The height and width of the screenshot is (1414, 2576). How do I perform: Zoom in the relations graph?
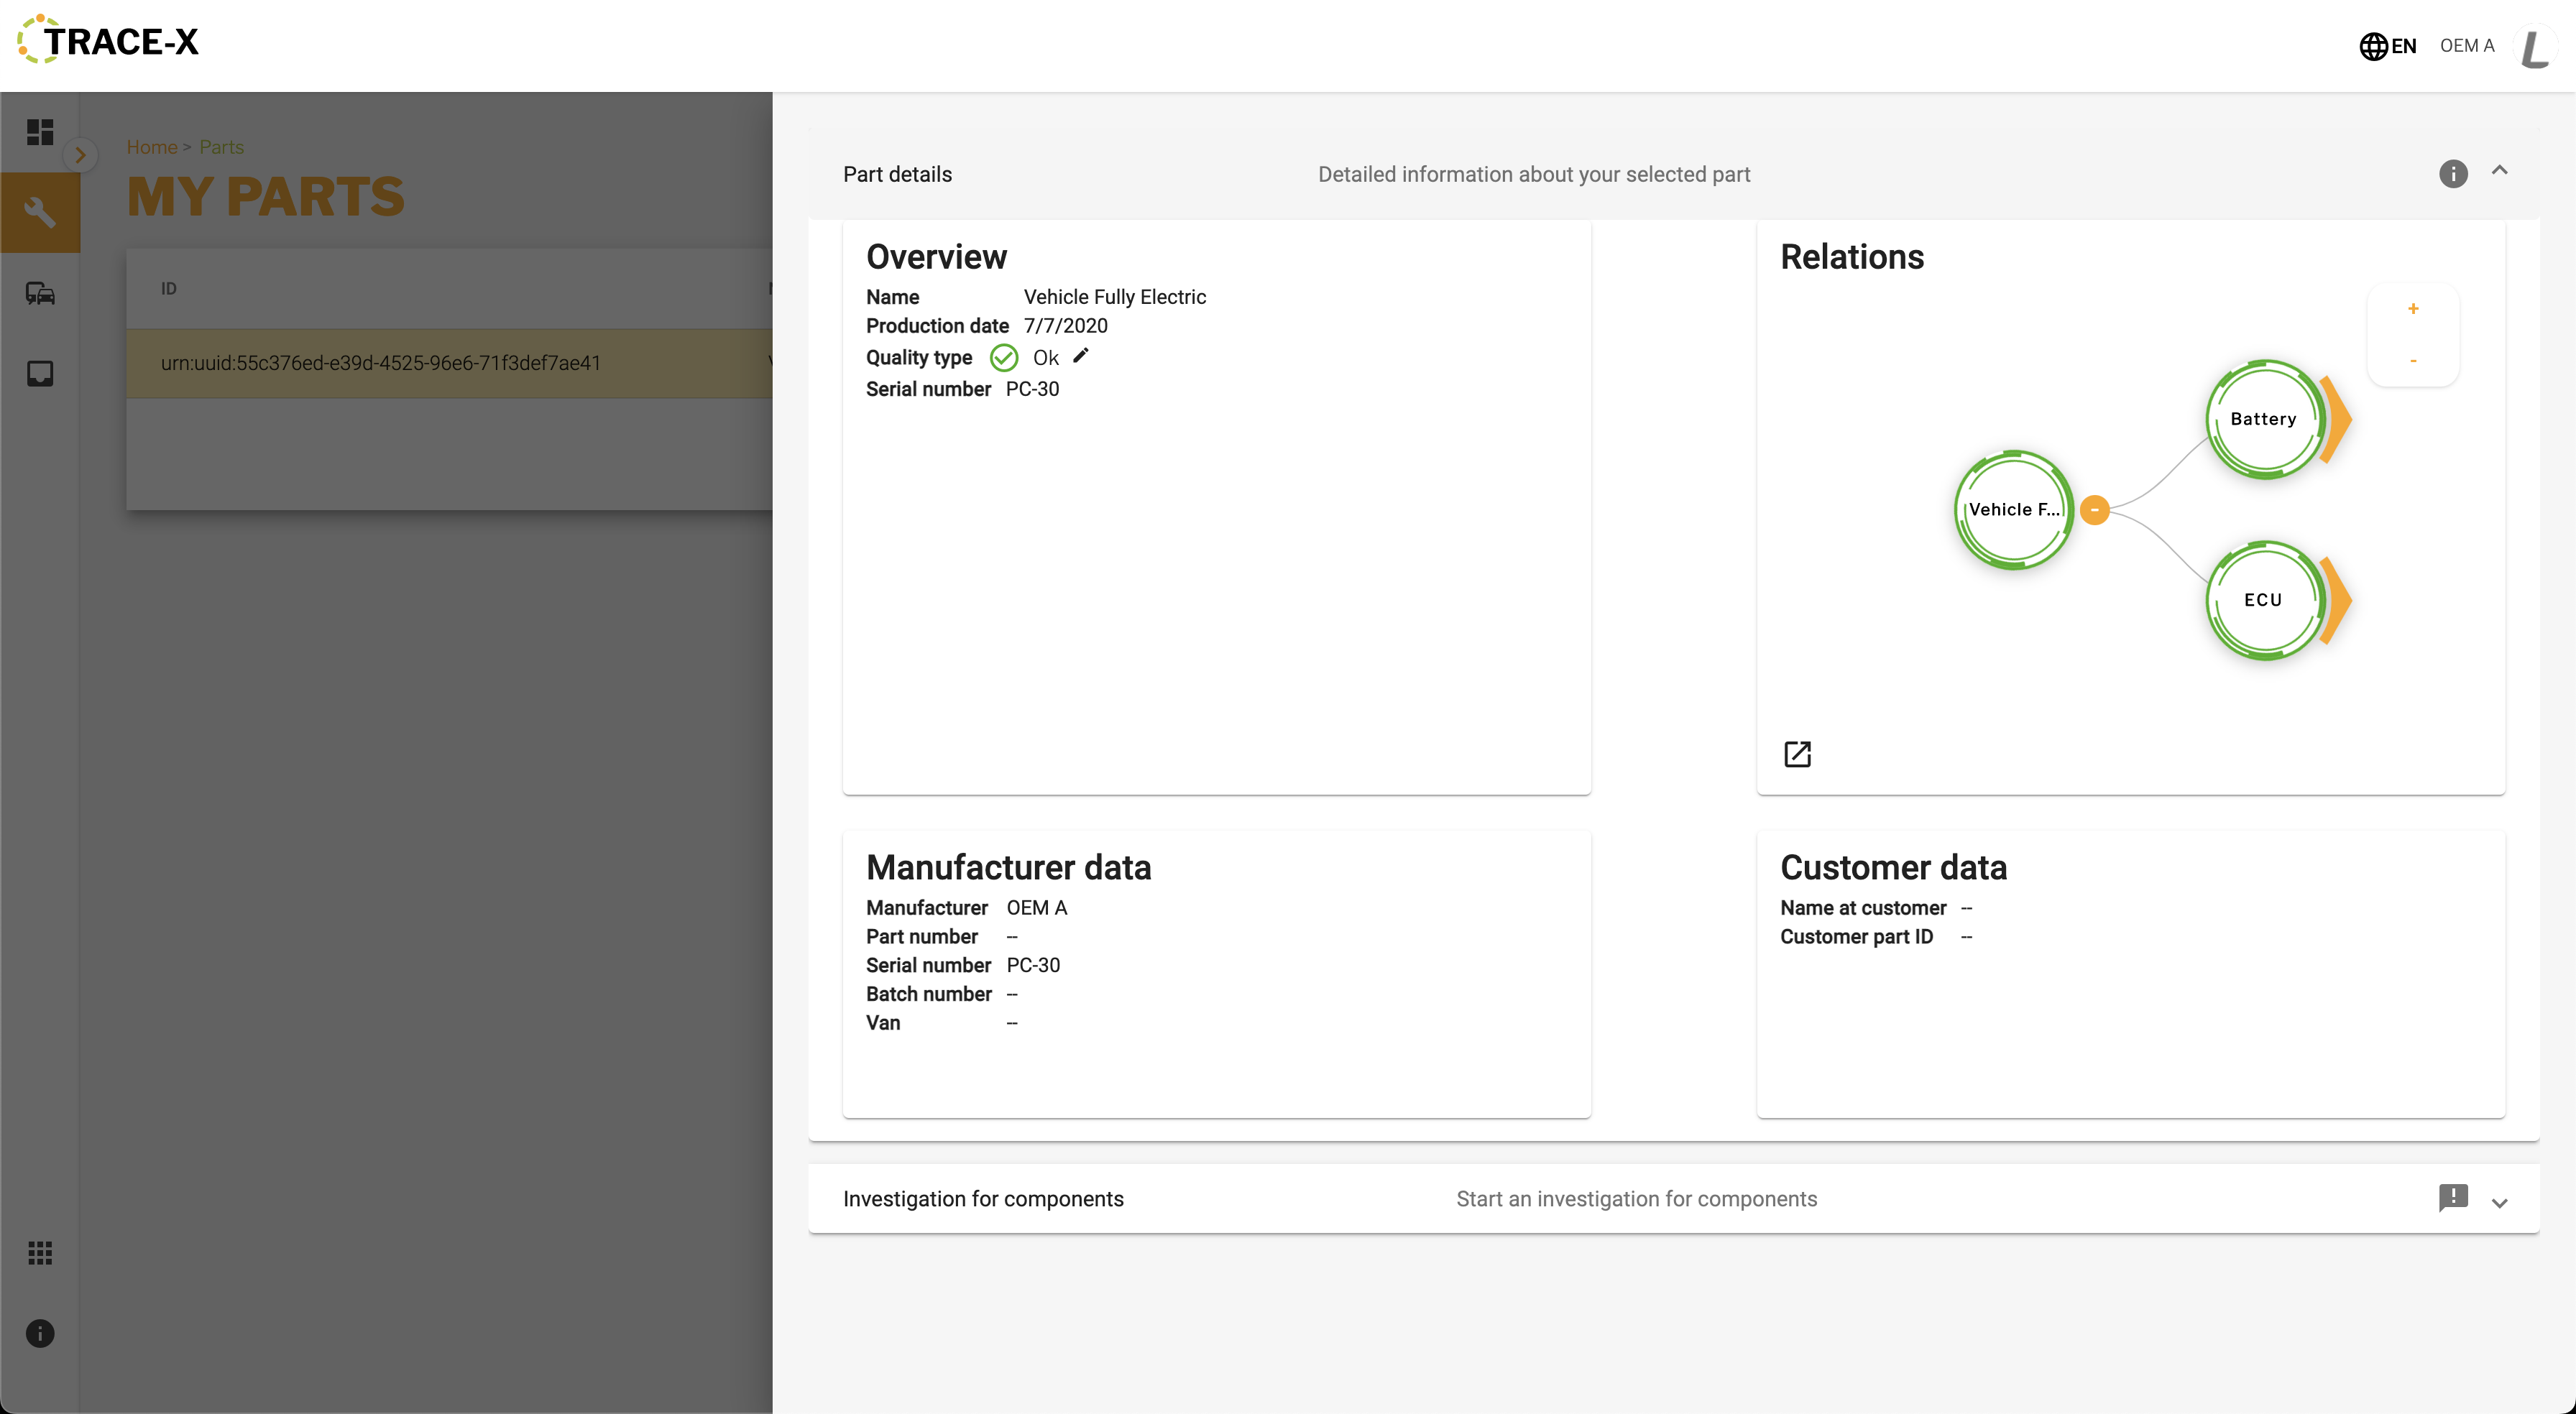tap(2413, 309)
